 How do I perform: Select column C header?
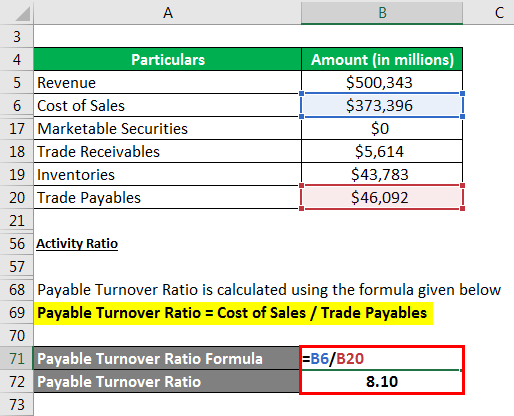click(x=489, y=12)
